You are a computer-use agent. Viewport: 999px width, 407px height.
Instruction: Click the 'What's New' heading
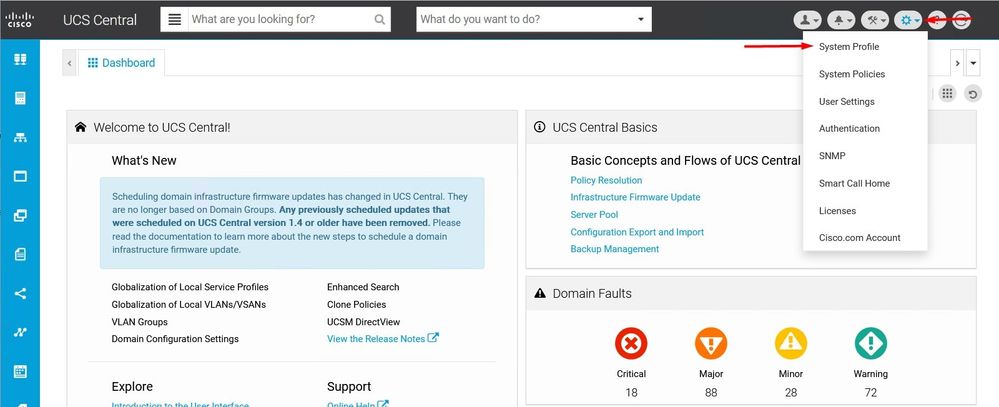144,161
